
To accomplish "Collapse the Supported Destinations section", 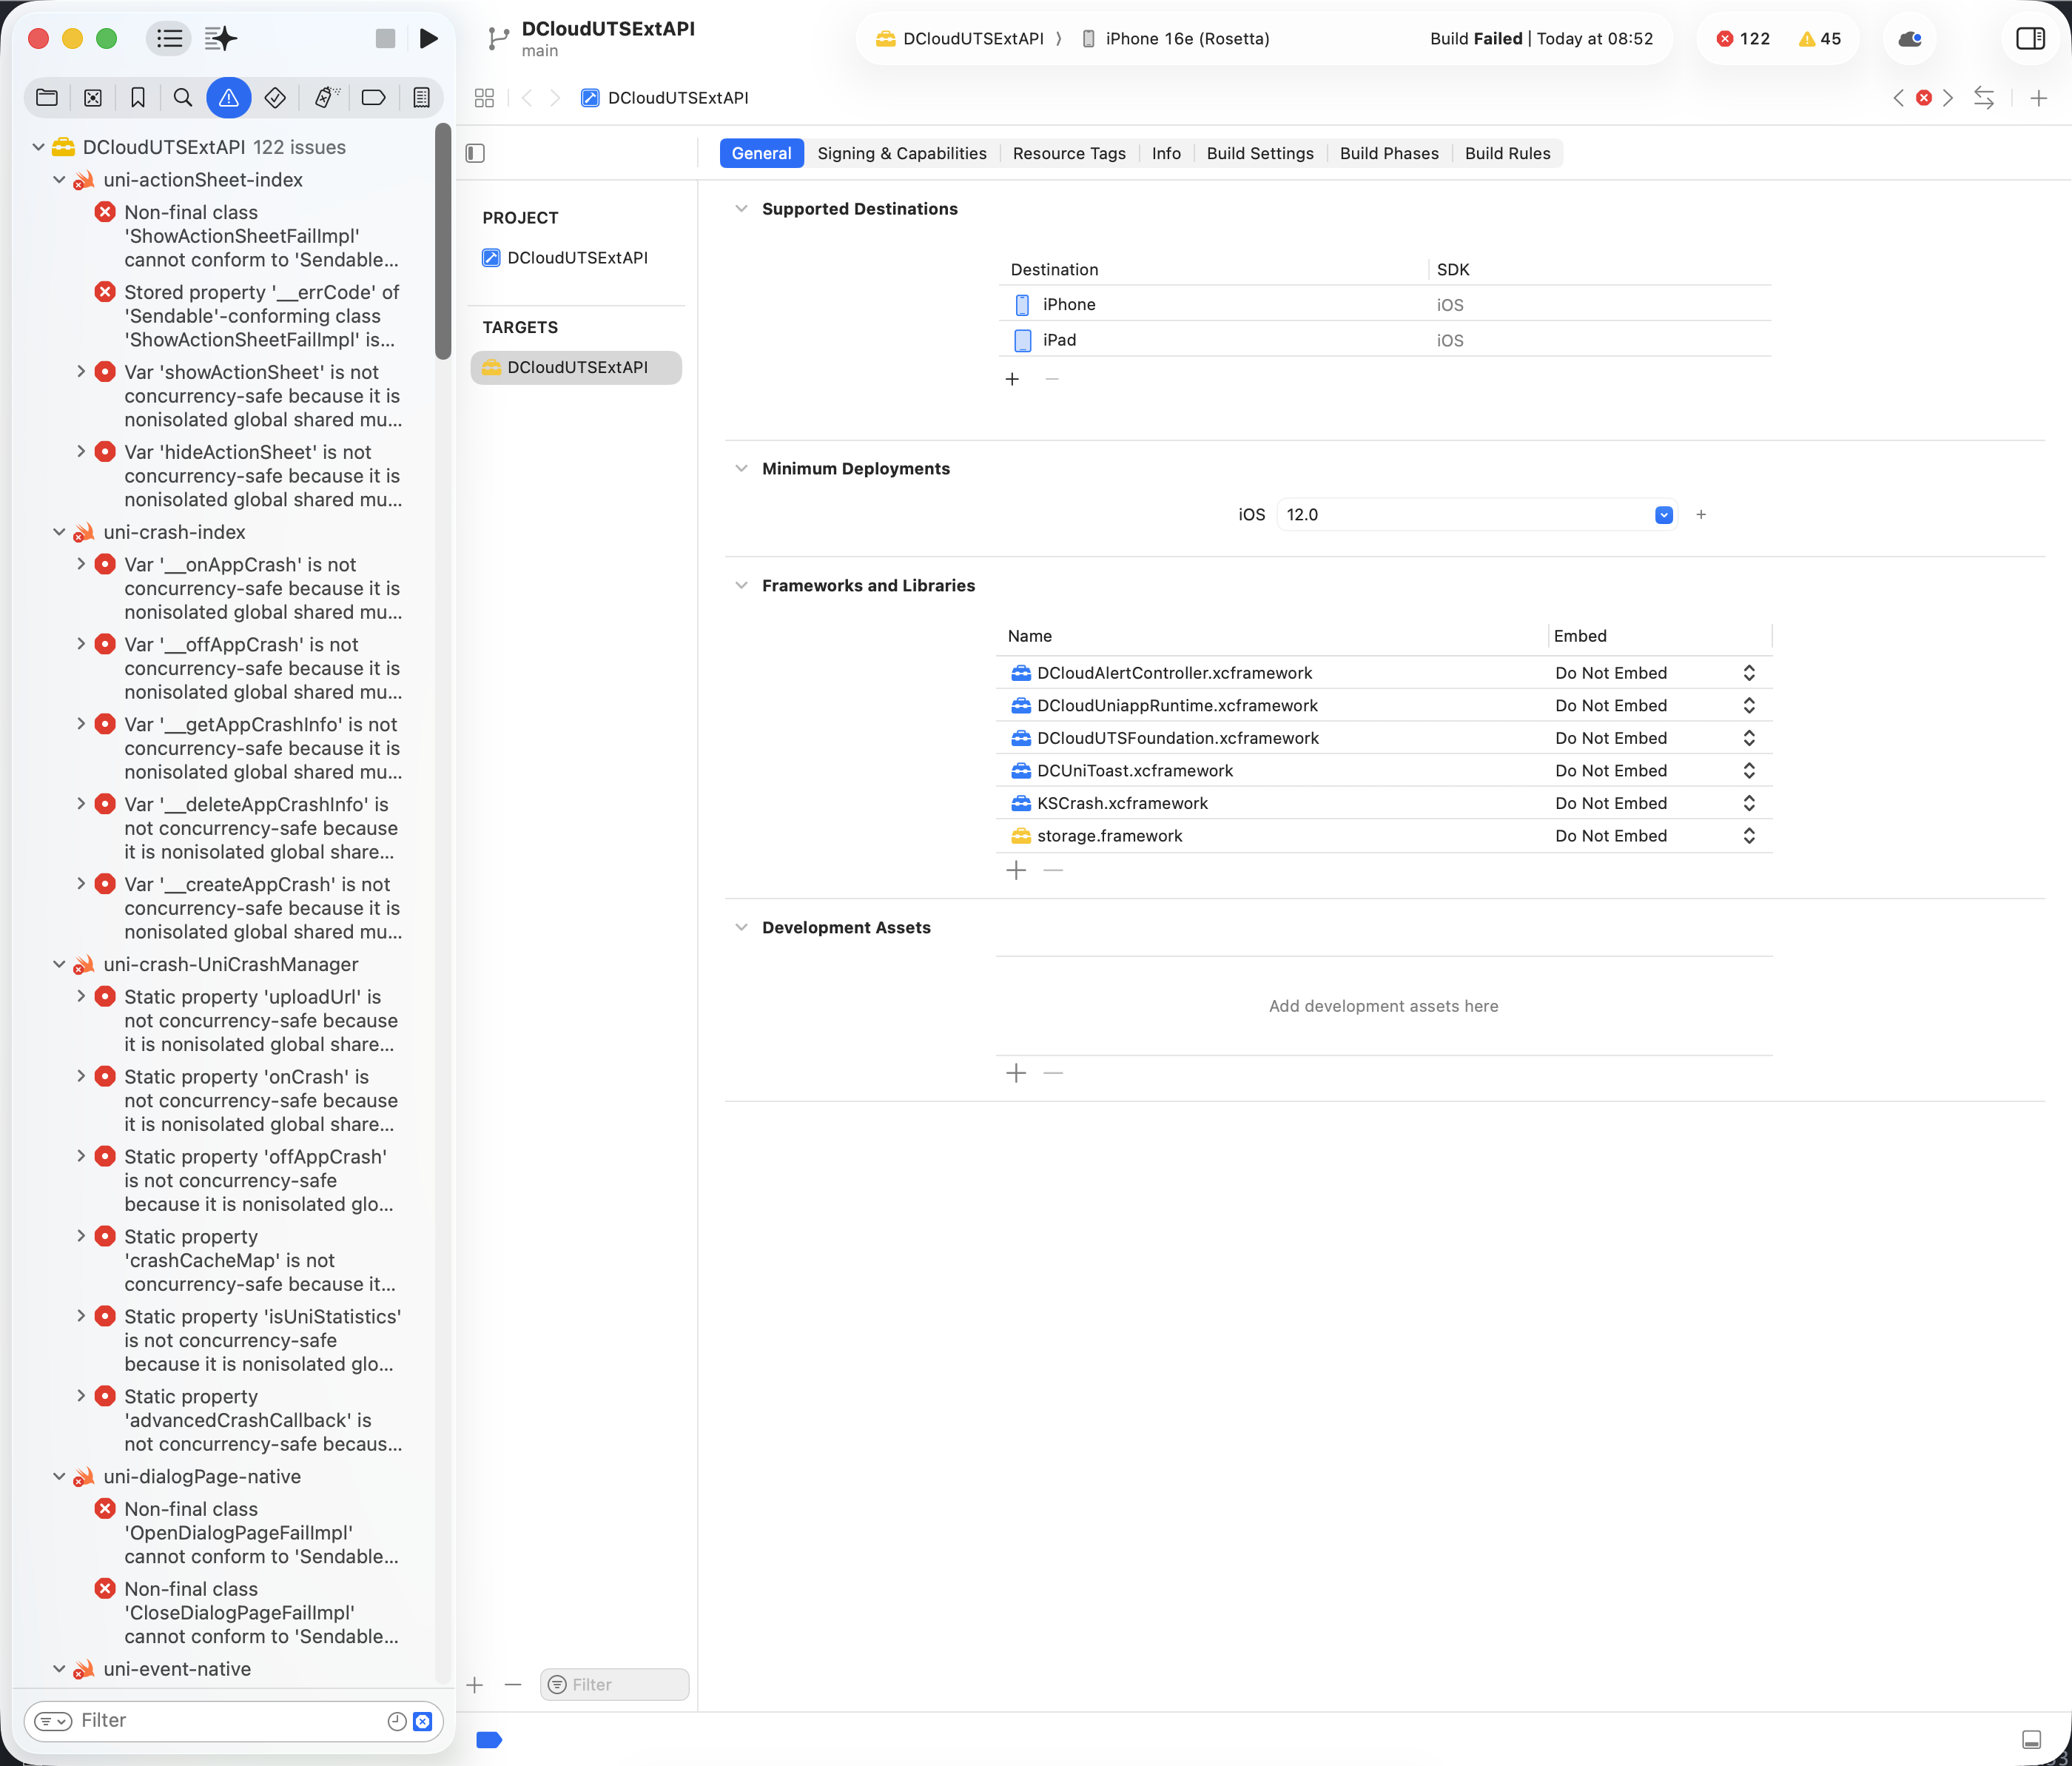I will (741, 209).
